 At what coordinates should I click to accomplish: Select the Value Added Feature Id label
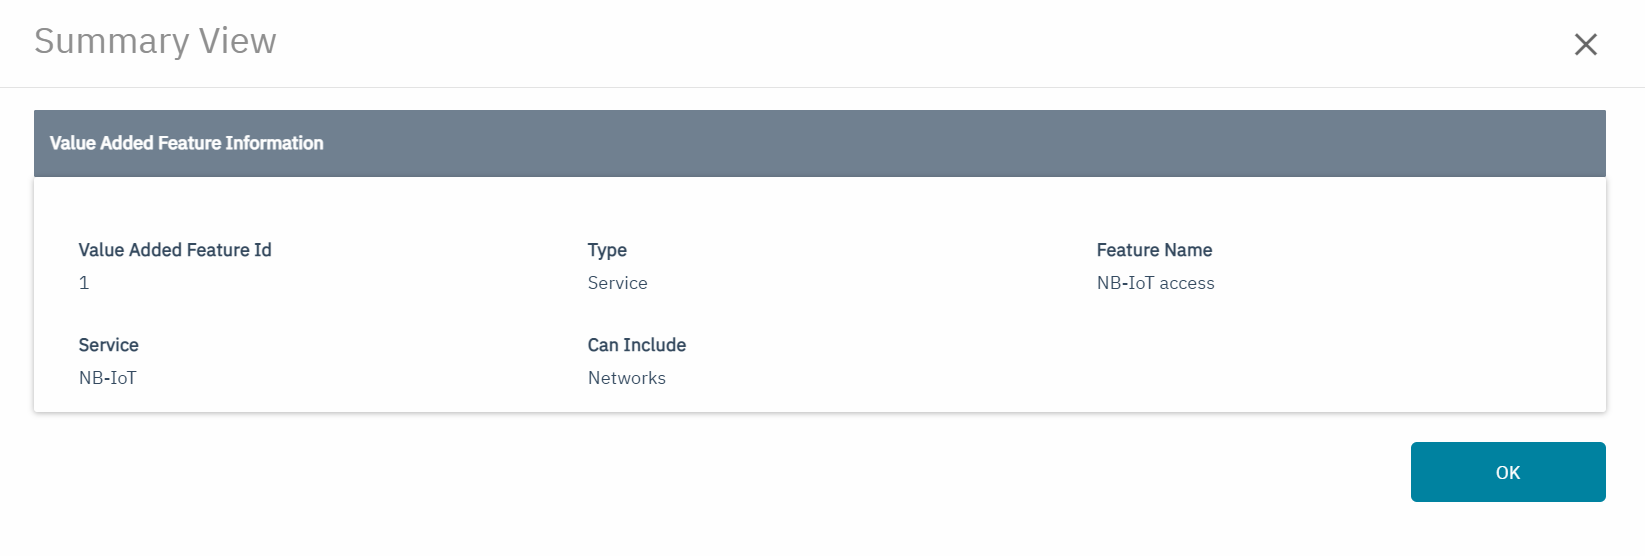(x=175, y=250)
